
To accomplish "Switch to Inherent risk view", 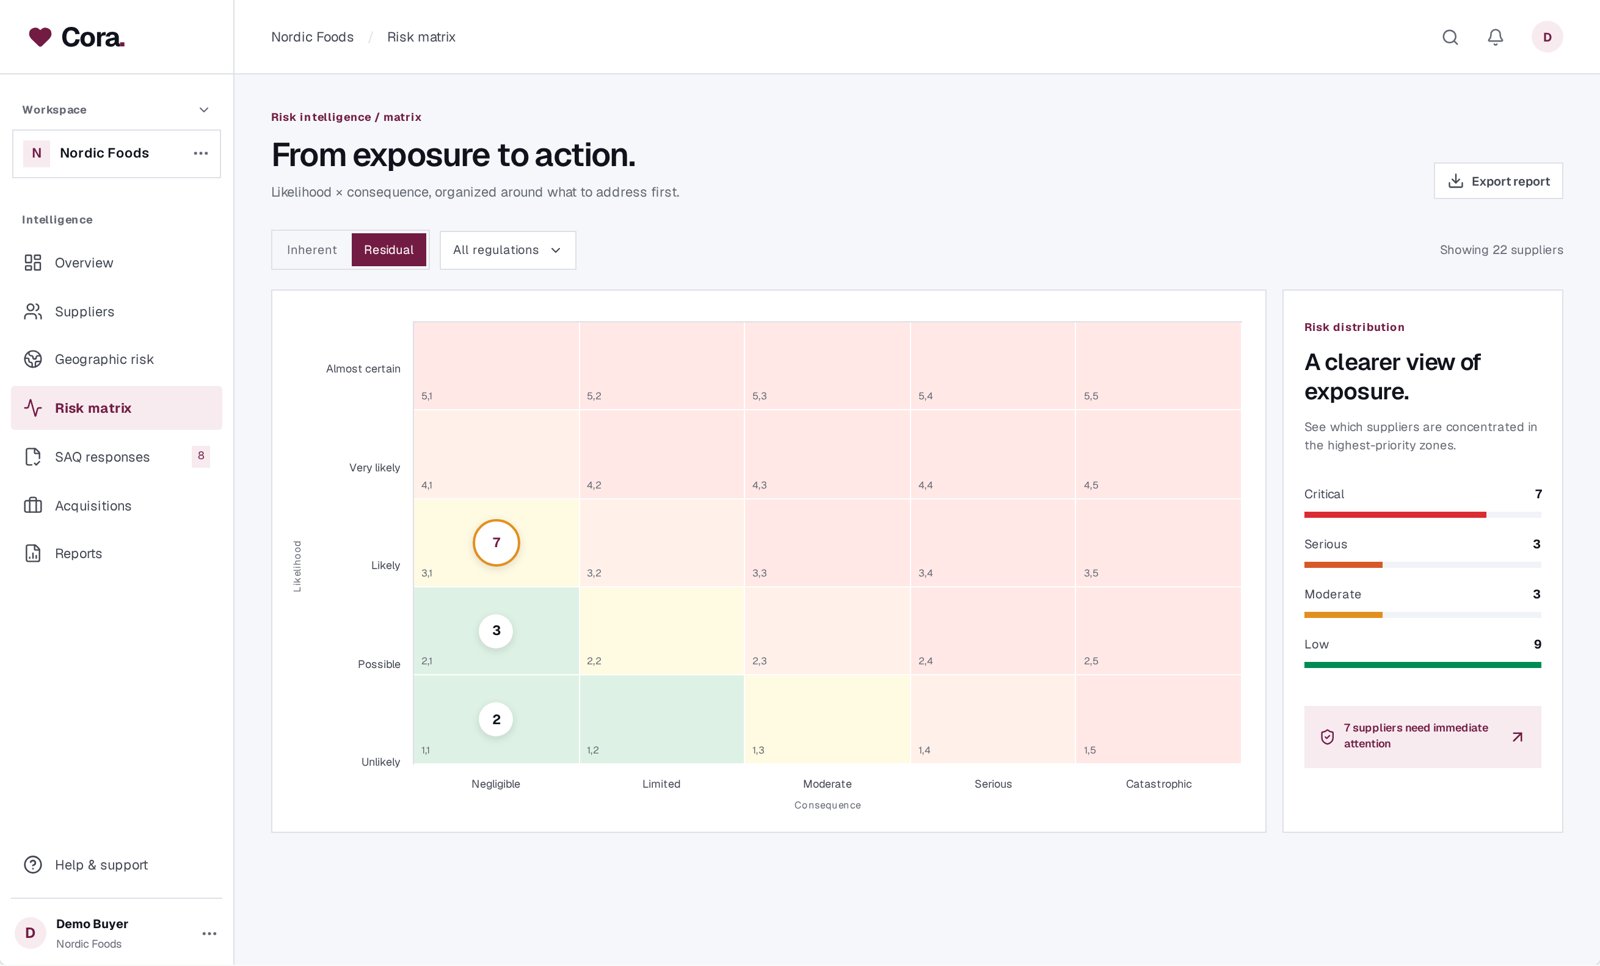I will coord(312,250).
